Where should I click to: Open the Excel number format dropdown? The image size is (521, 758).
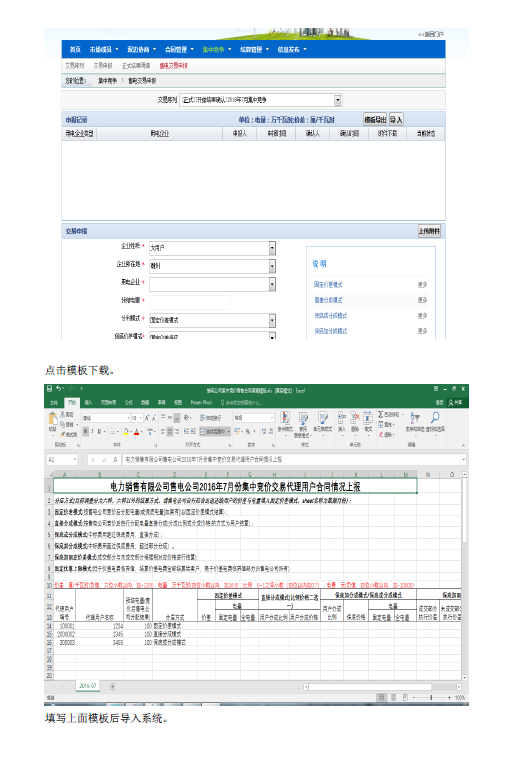click(272, 418)
